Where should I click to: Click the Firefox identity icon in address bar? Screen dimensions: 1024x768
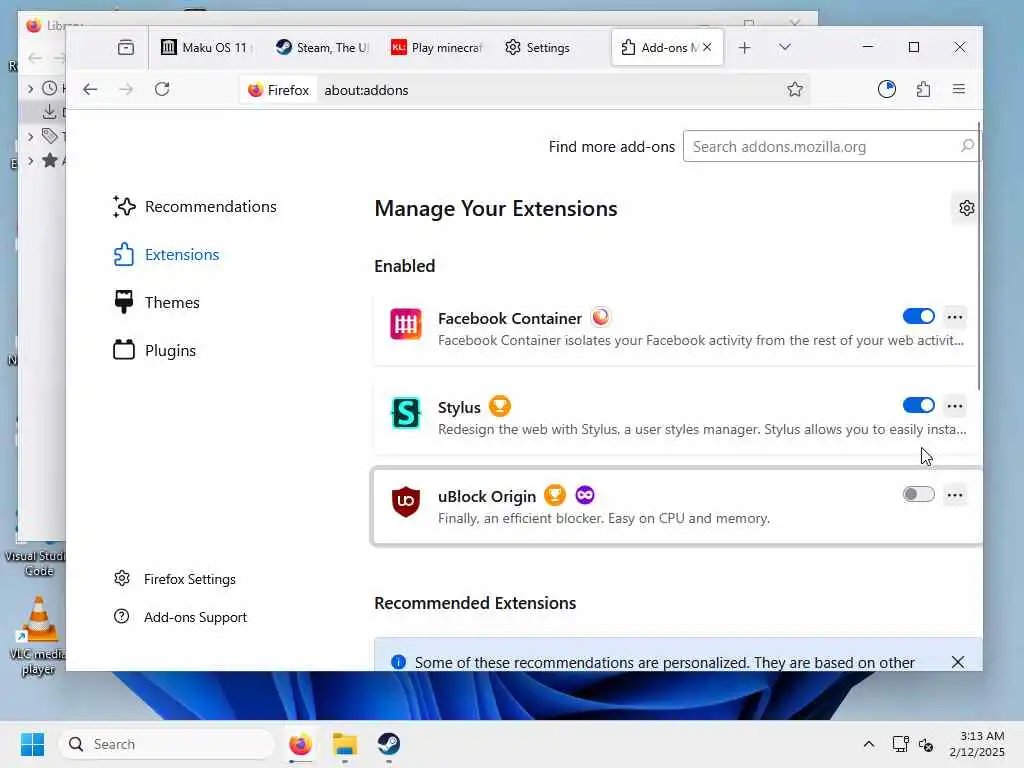coord(279,90)
